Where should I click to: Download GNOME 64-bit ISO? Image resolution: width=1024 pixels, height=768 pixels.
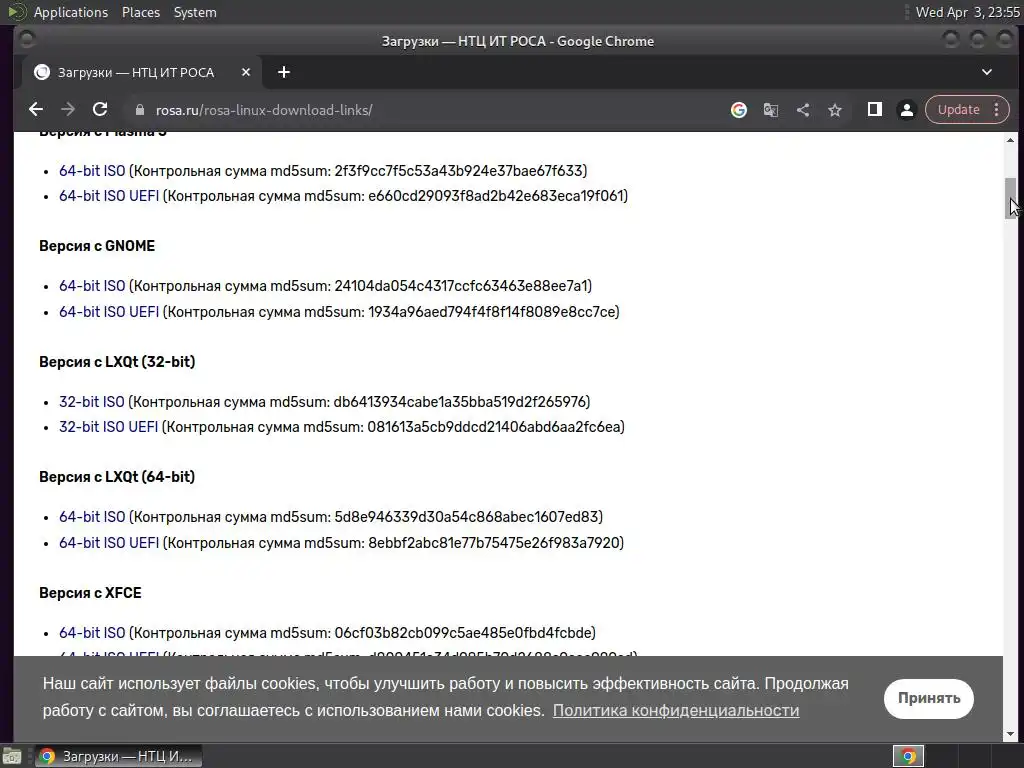(92, 286)
